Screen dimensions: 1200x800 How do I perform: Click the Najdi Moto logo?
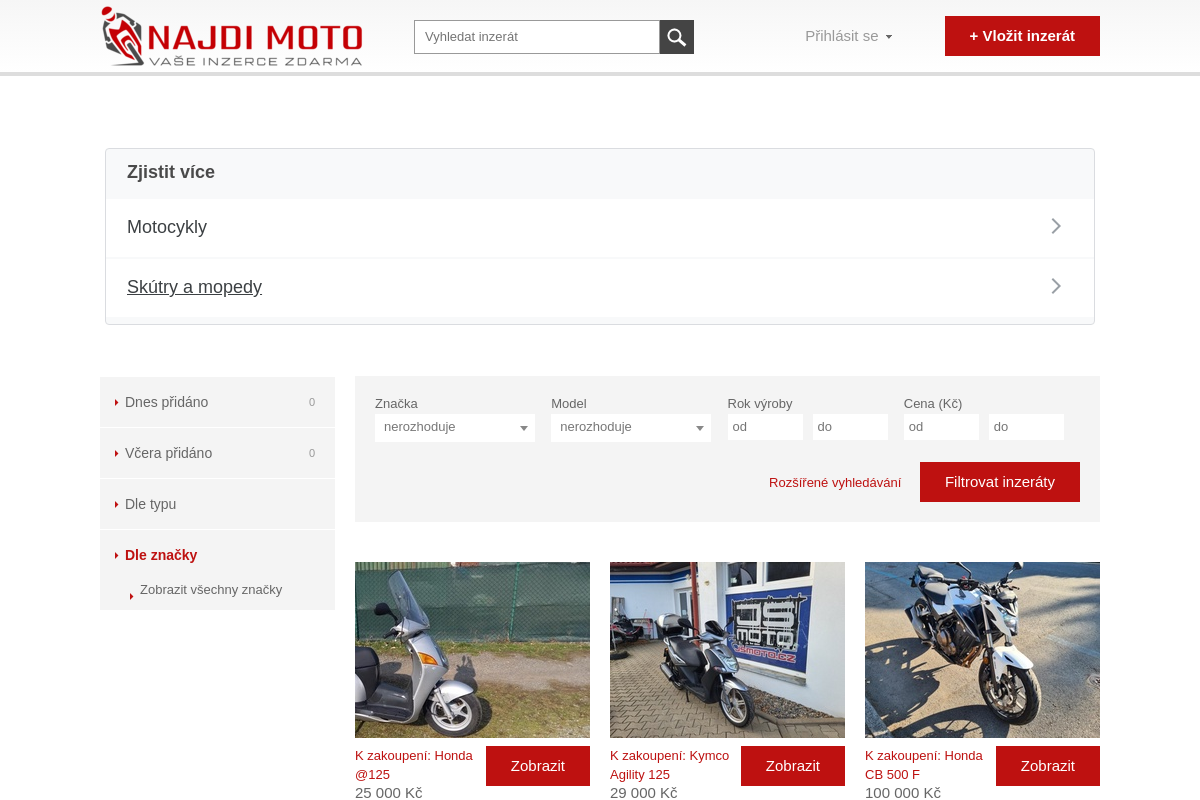coord(232,37)
